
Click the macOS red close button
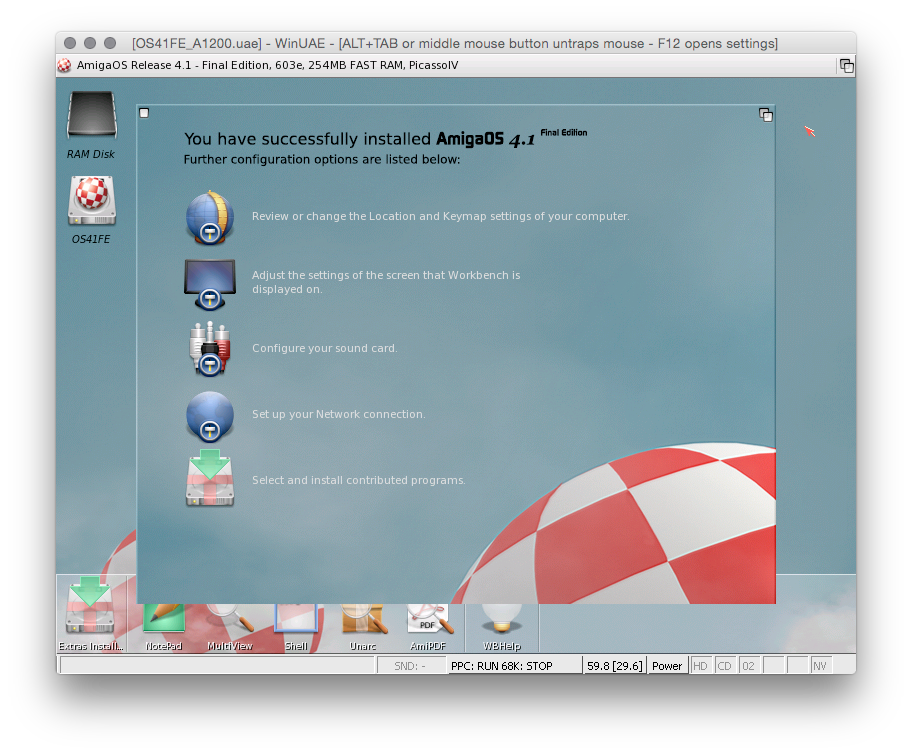pyautogui.click(x=70, y=43)
